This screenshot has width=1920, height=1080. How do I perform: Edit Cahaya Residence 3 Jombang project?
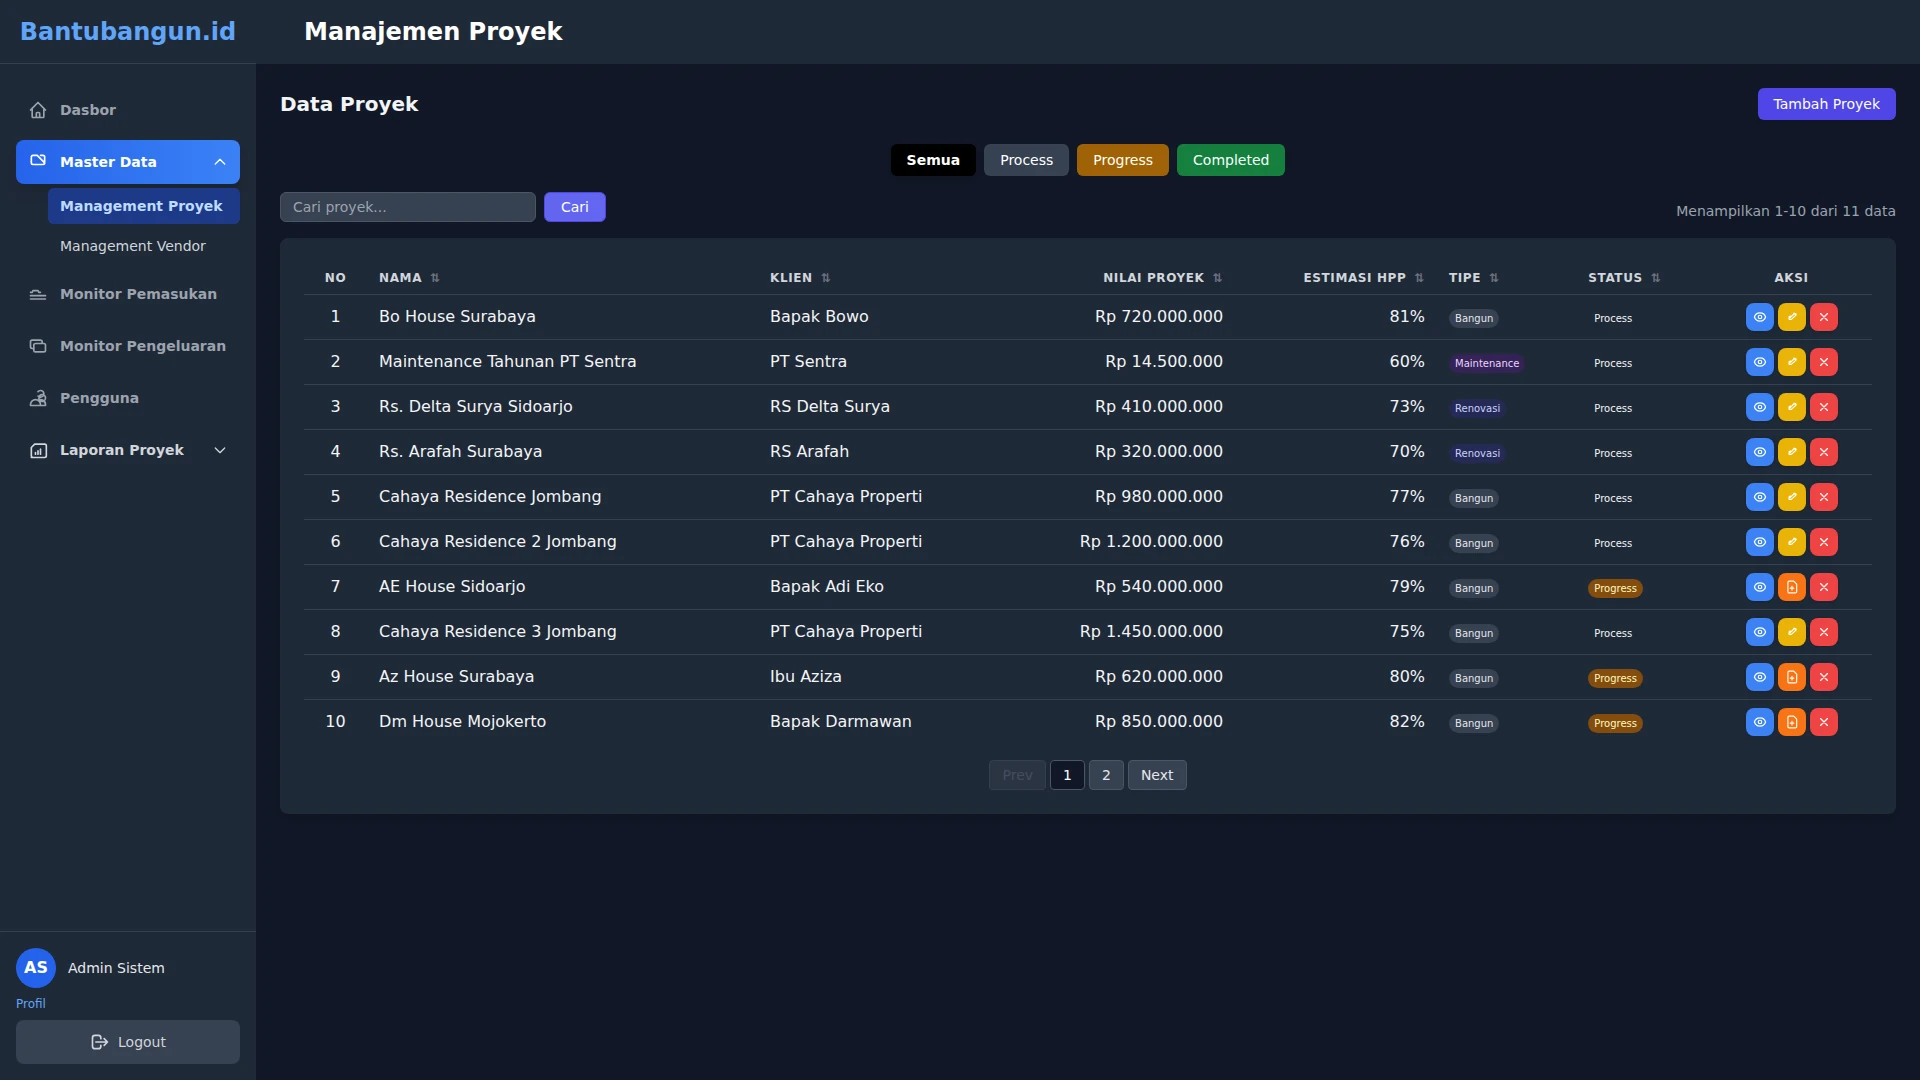click(x=1791, y=632)
